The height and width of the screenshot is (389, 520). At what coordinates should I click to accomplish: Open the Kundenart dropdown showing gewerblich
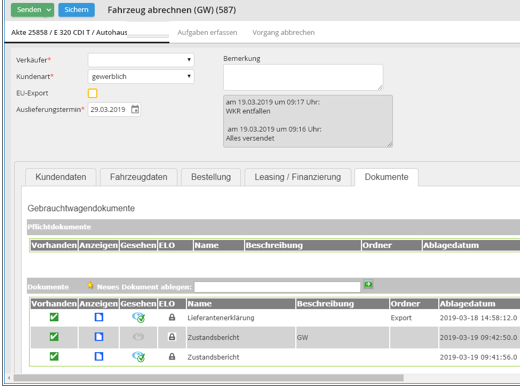click(x=141, y=76)
